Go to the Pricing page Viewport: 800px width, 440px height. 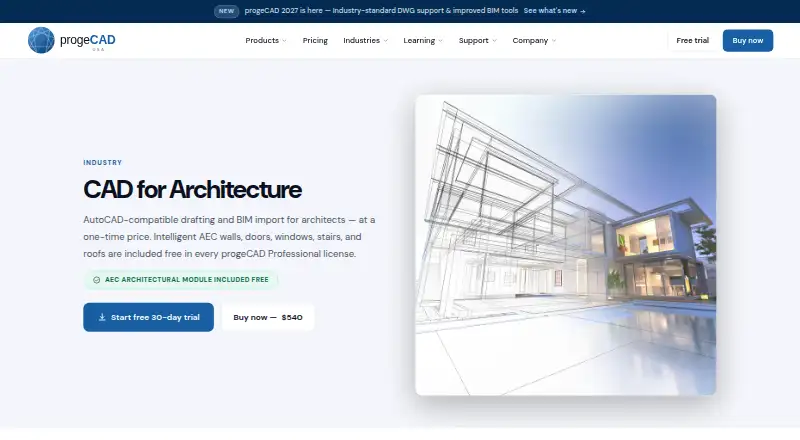point(315,40)
